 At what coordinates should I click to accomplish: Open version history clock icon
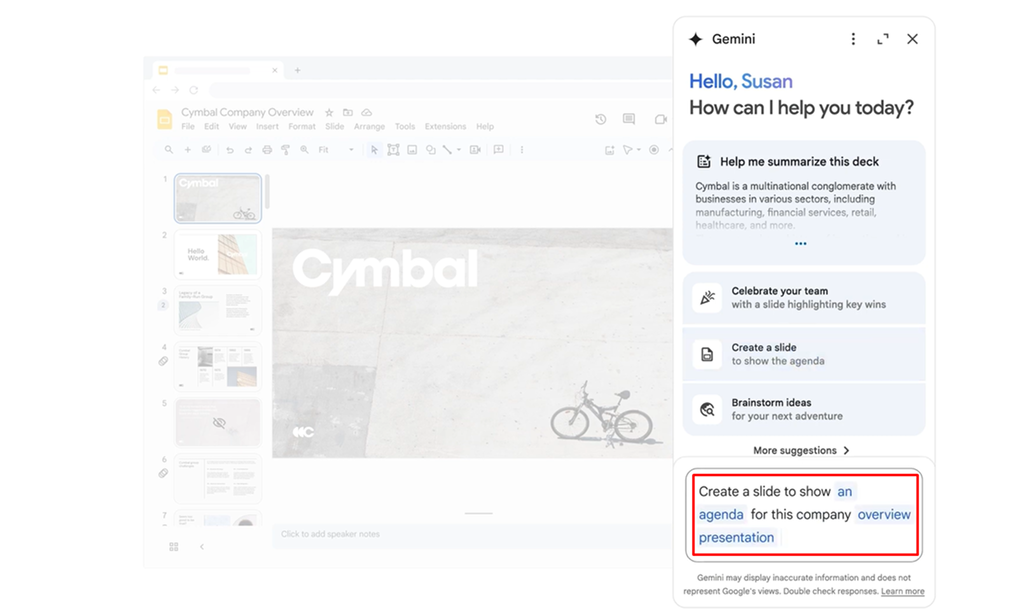tap(600, 119)
